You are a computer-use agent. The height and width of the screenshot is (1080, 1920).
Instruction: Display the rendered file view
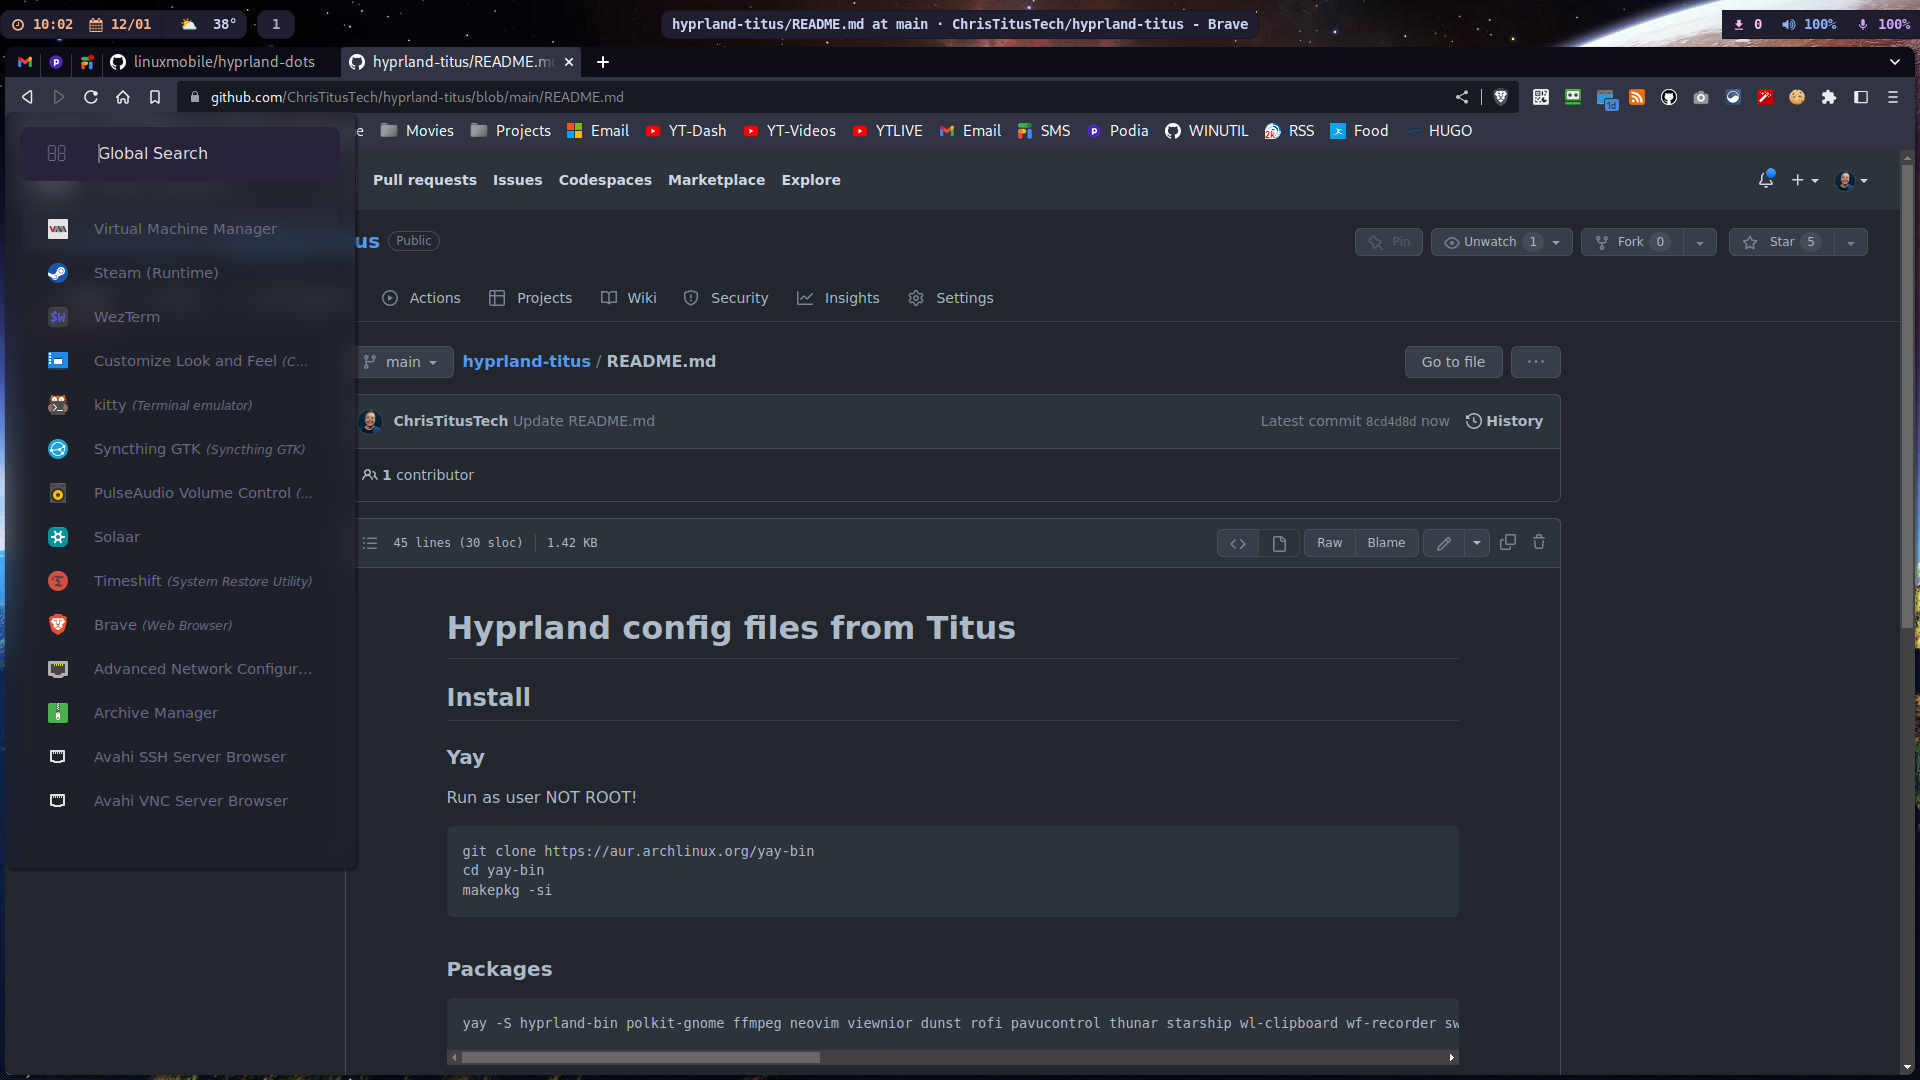pyautogui.click(x=1279, y=543)
